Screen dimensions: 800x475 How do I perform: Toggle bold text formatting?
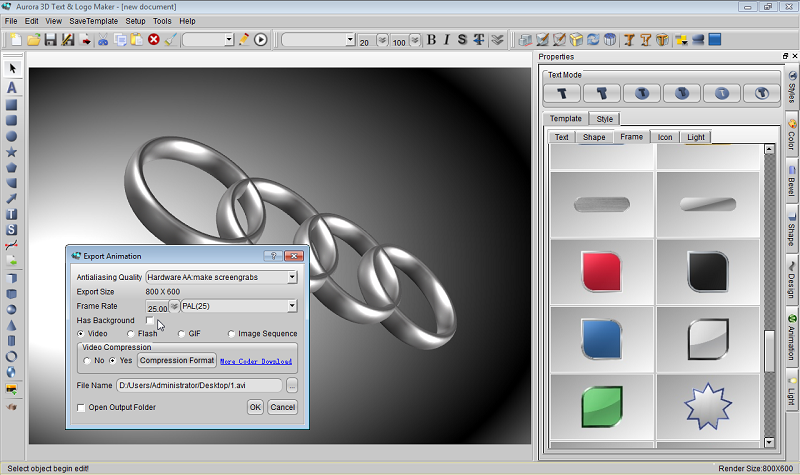coord(432,39)
